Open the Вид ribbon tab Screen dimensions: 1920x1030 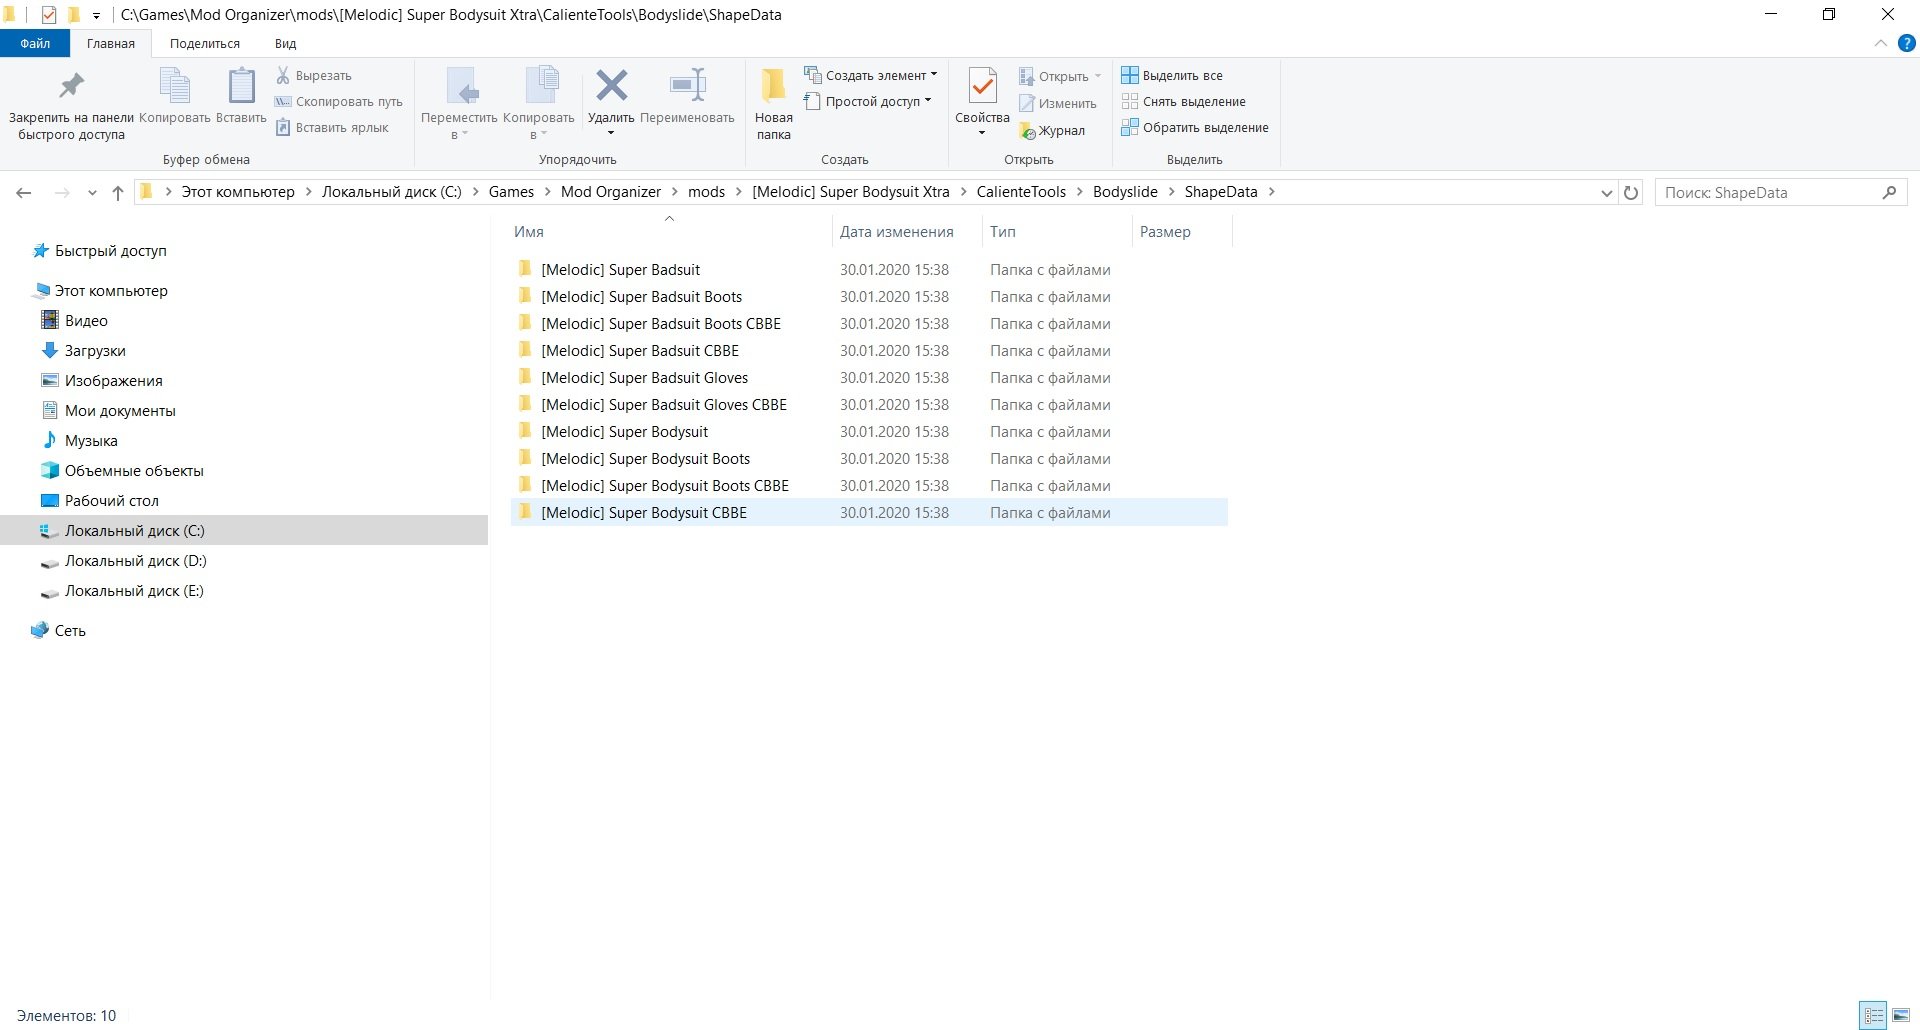285,43
